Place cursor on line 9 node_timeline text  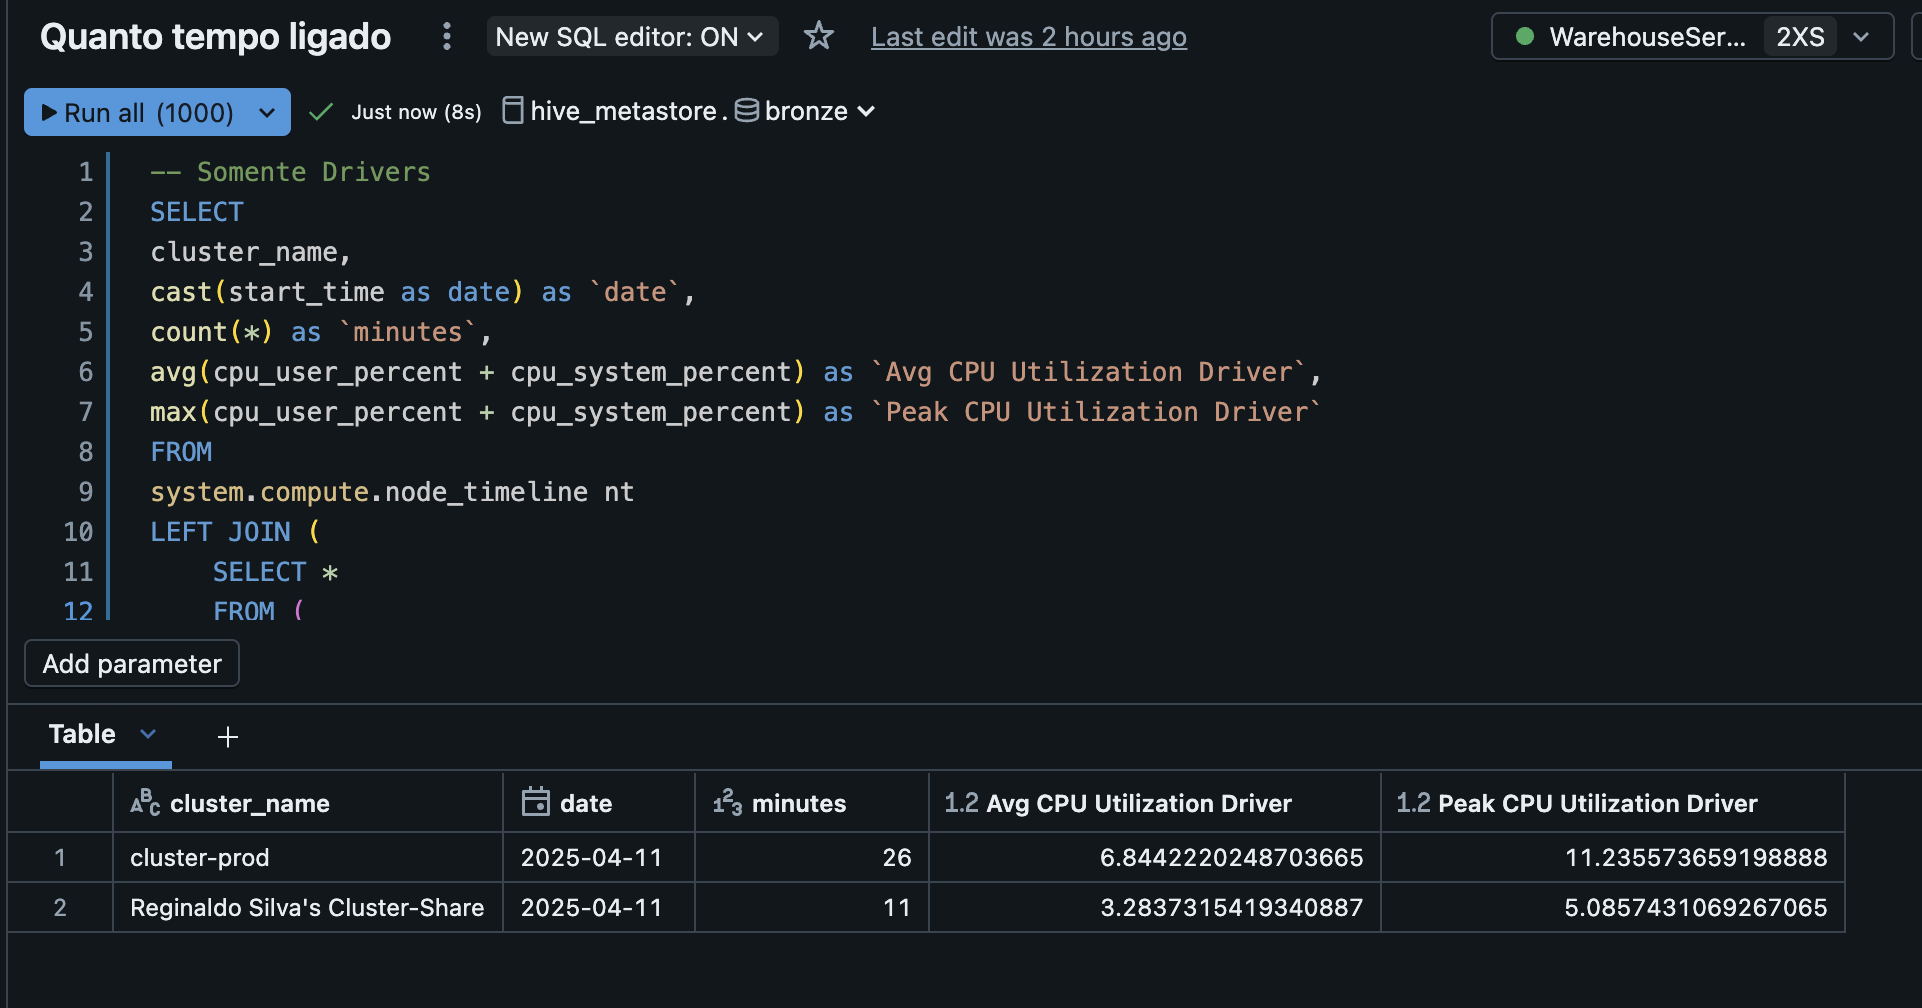coord(486,492)
